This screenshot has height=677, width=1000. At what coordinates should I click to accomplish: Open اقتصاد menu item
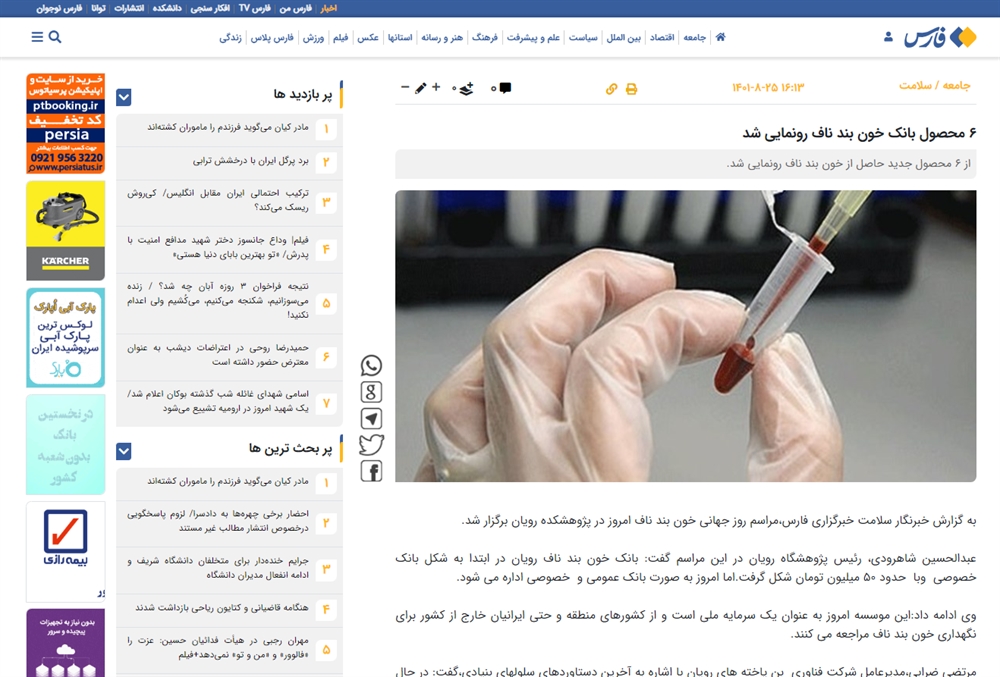tap(662, 38)
